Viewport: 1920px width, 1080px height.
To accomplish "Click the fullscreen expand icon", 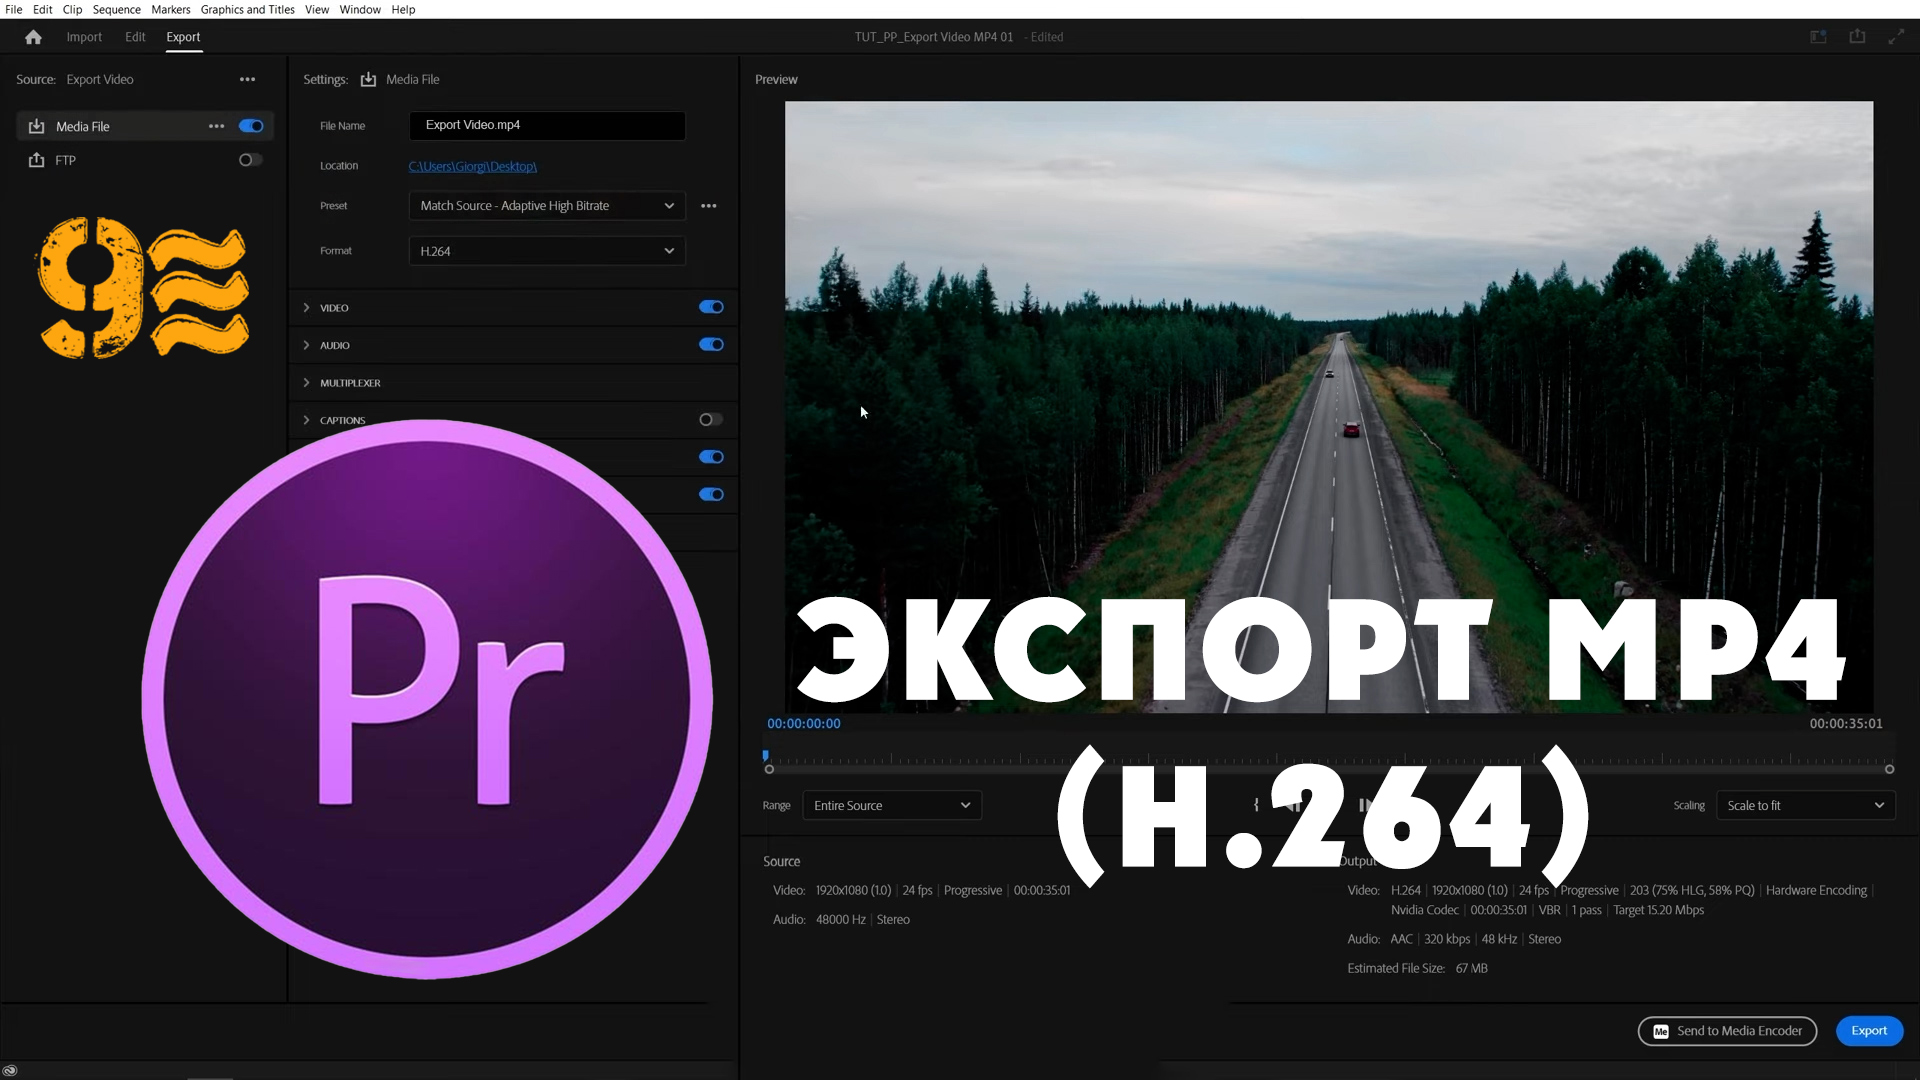I will 1896,37.
